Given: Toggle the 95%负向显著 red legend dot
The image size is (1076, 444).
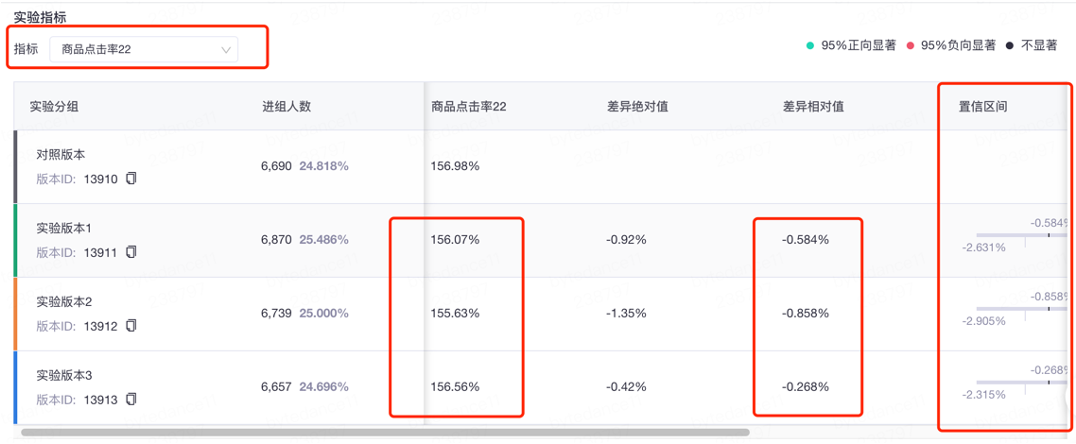Looking at the screenshot, I should coord(910,45).
